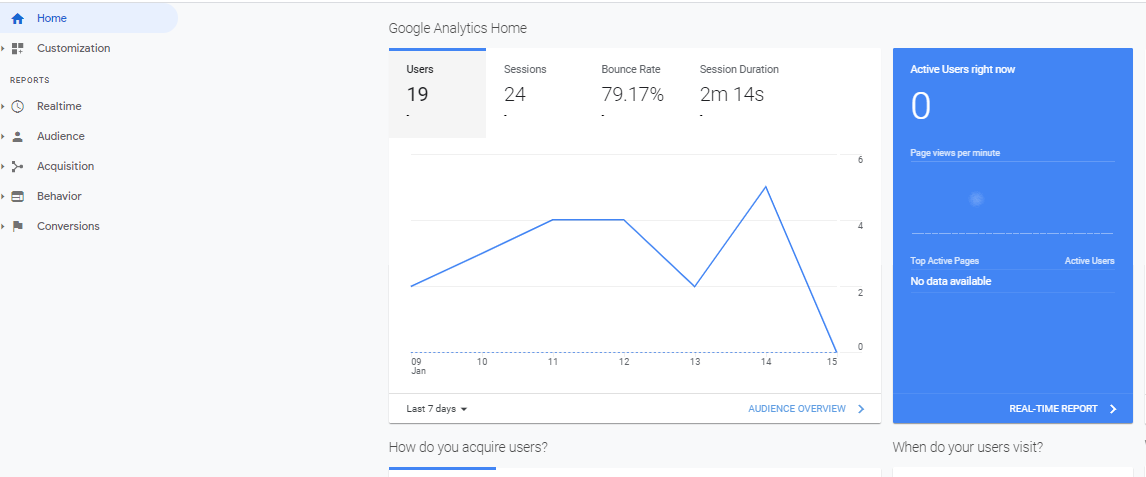Click the Behavior window icon
This screenshot has width=1146, height=477.
(17, 197)
